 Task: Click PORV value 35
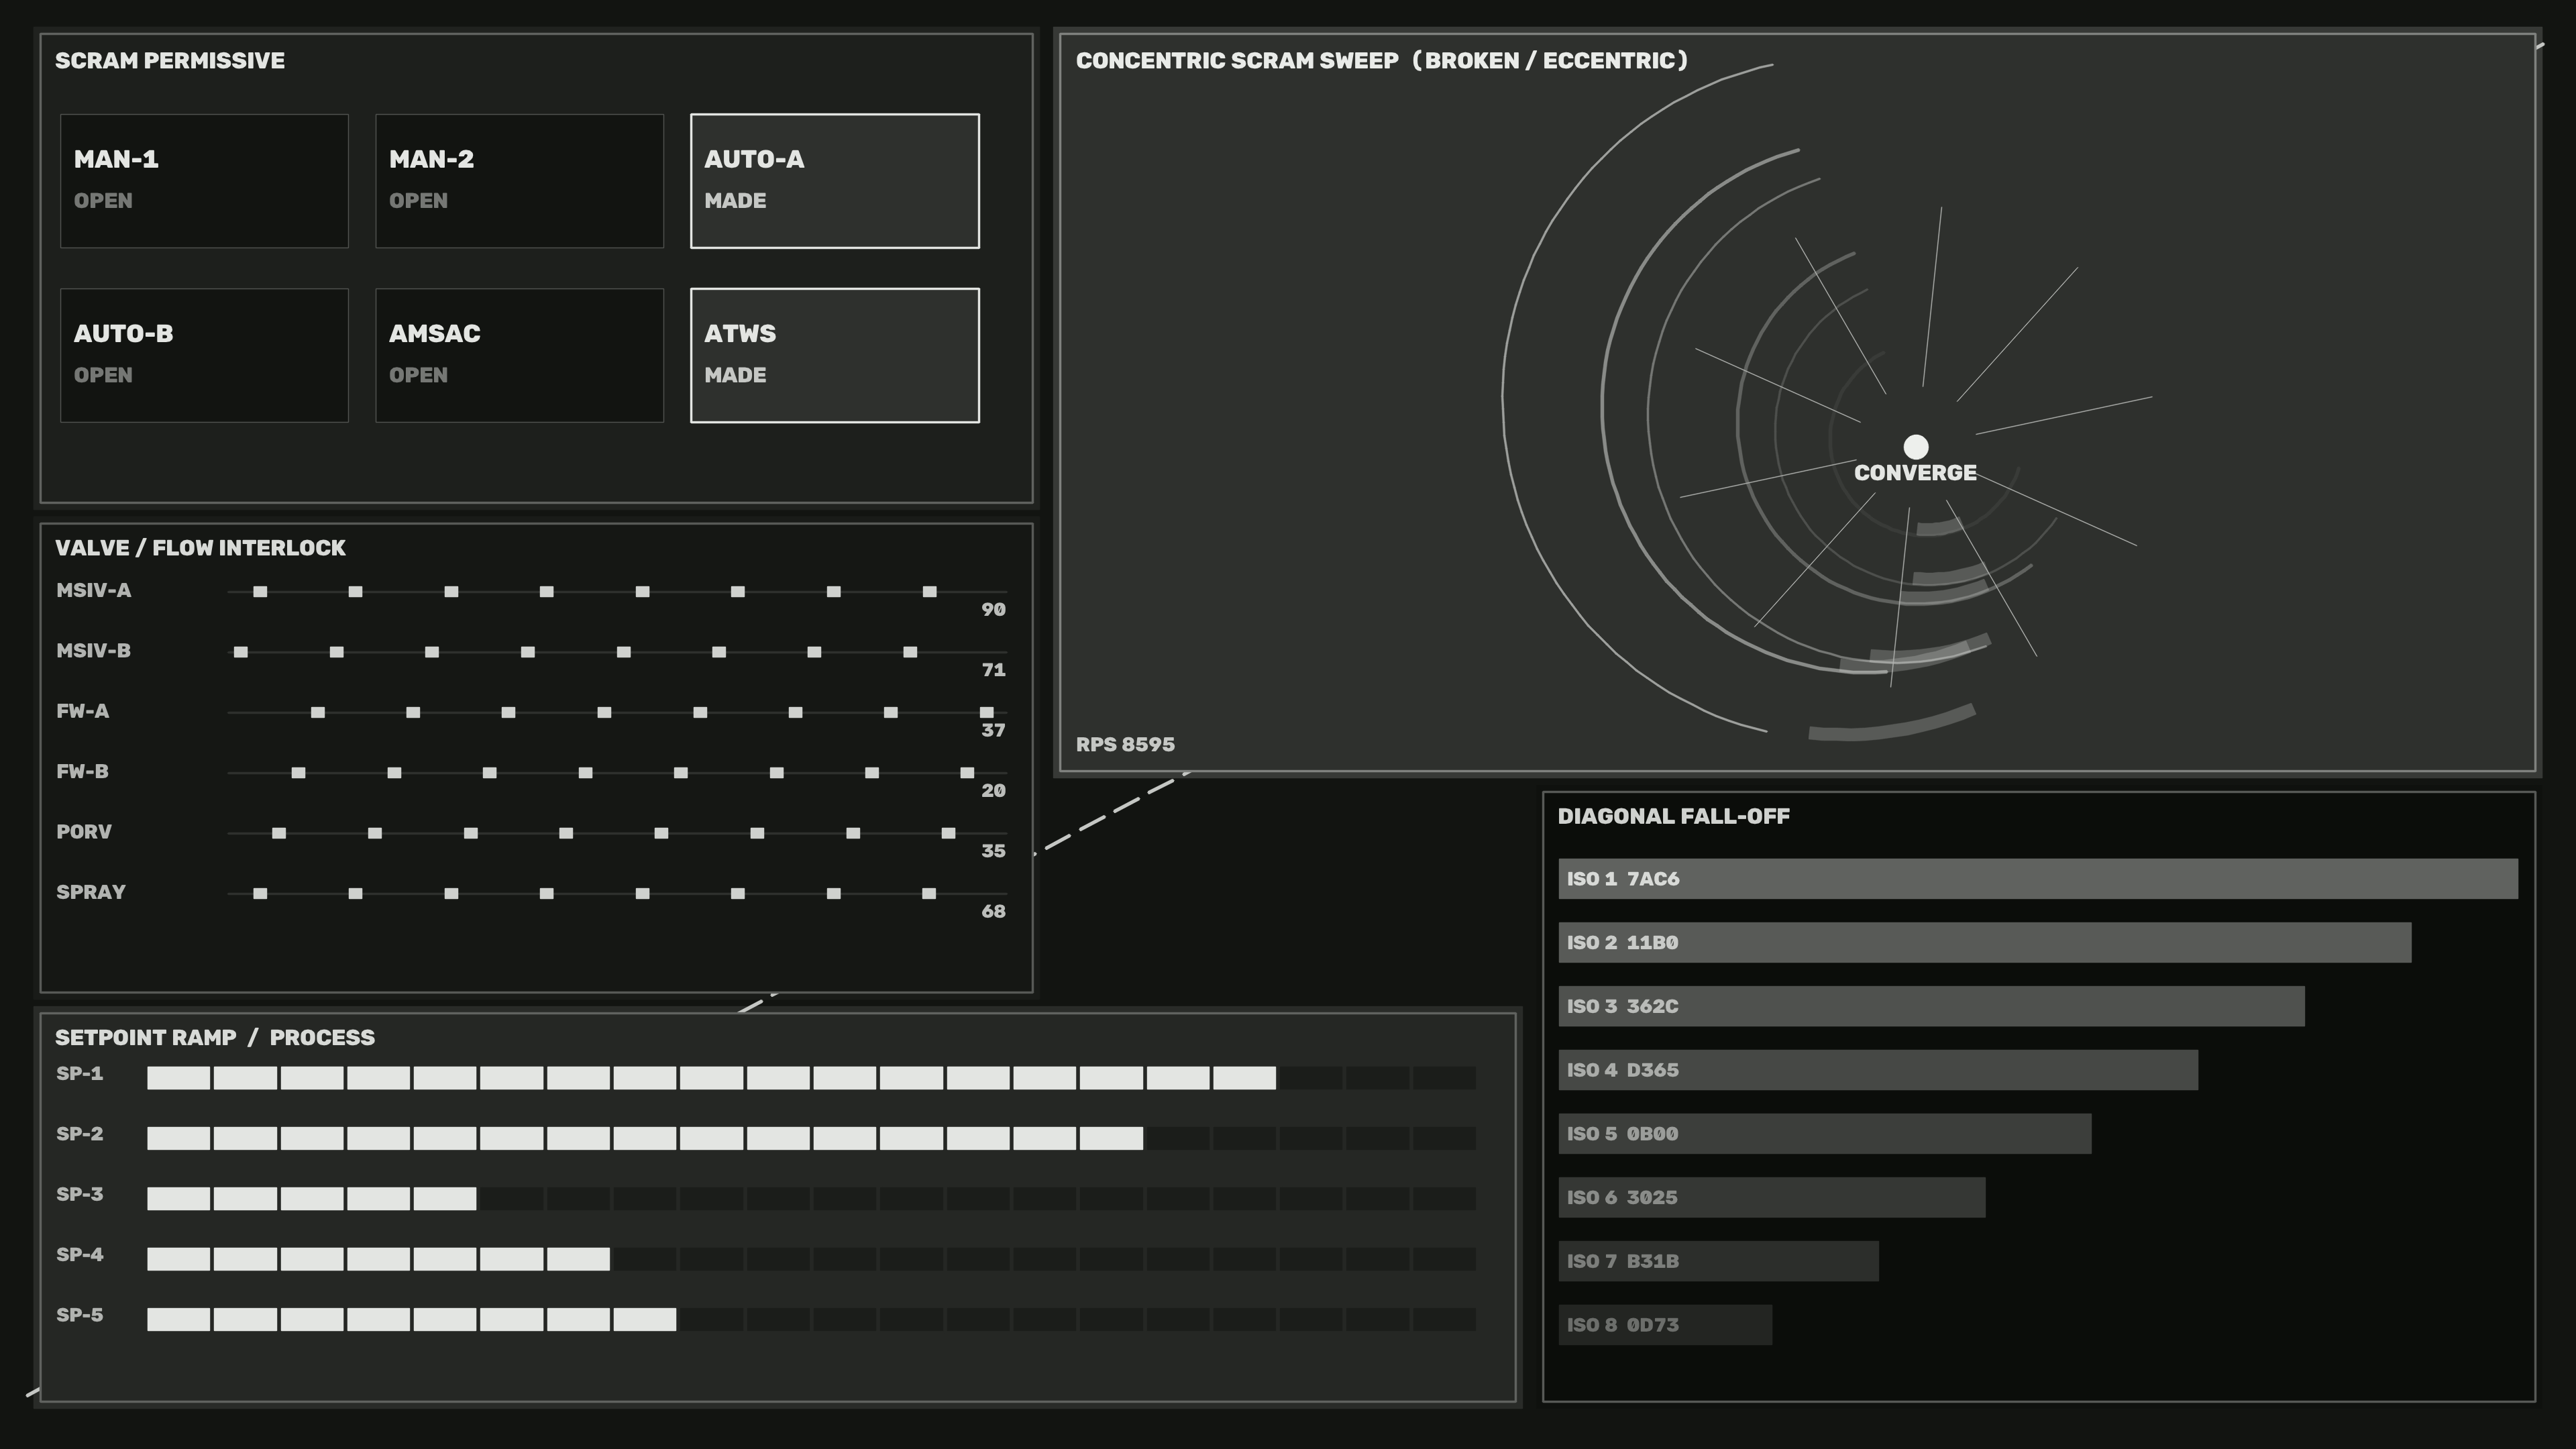coord(993,850)
